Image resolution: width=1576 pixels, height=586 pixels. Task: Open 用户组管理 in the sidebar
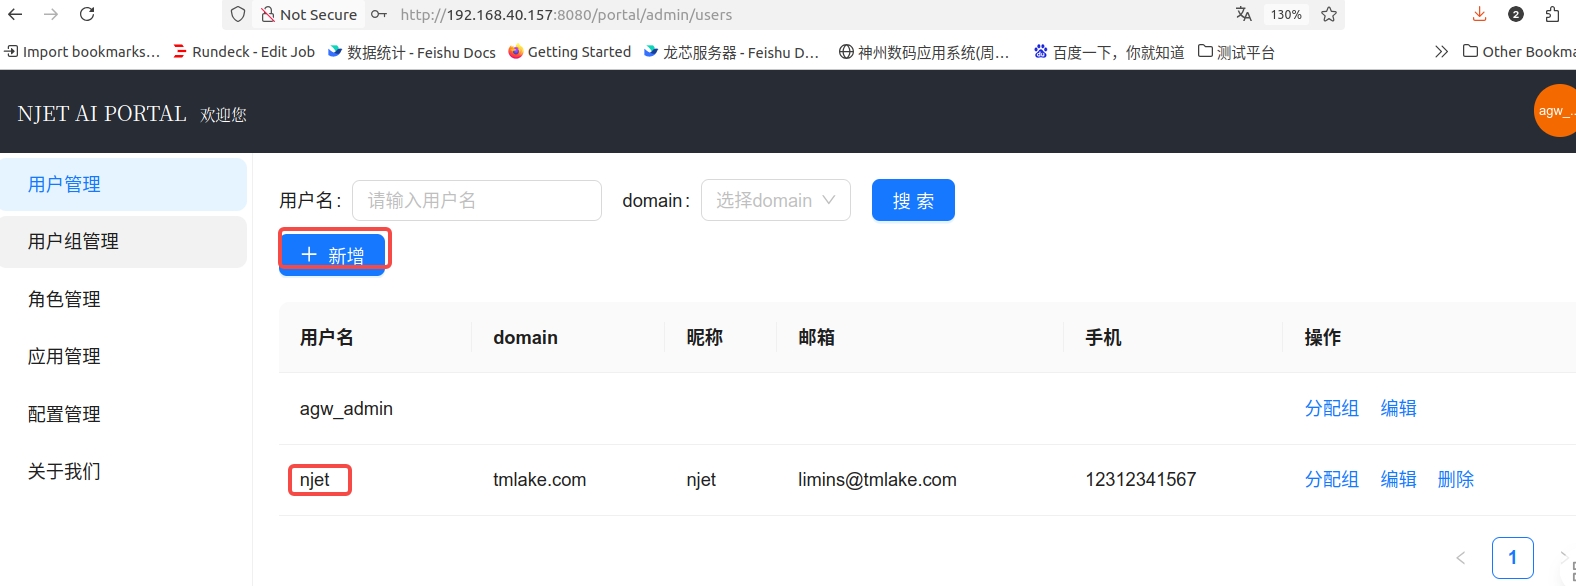[73, 242]
